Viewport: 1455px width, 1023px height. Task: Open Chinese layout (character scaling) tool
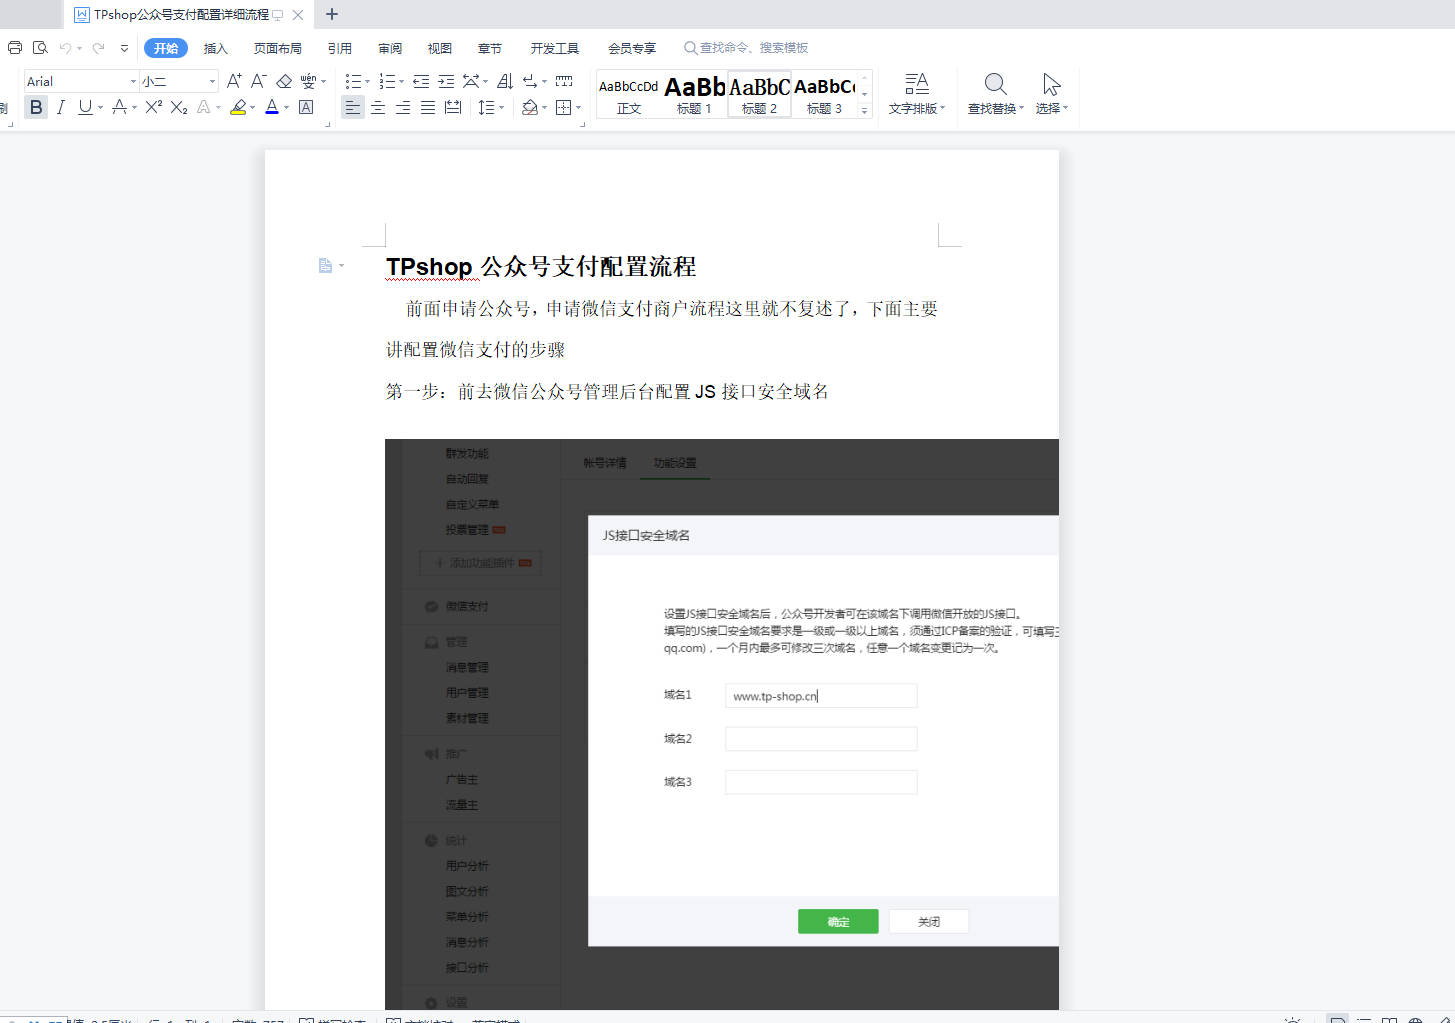[x=472, y=81]
